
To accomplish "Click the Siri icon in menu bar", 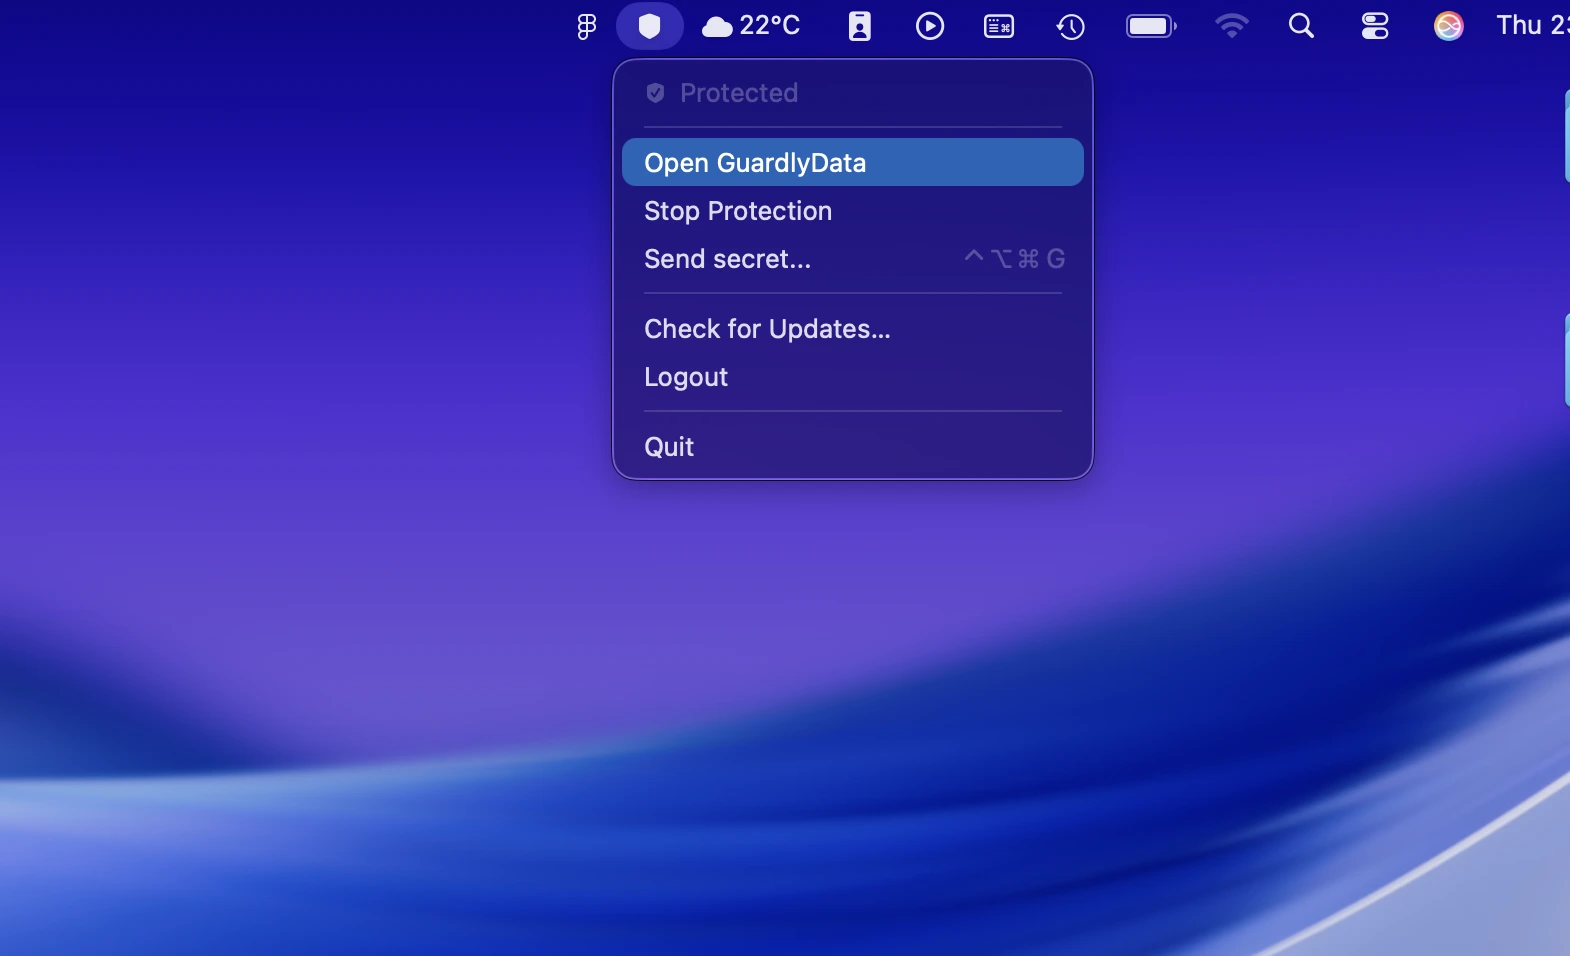I will (1449, 26).
